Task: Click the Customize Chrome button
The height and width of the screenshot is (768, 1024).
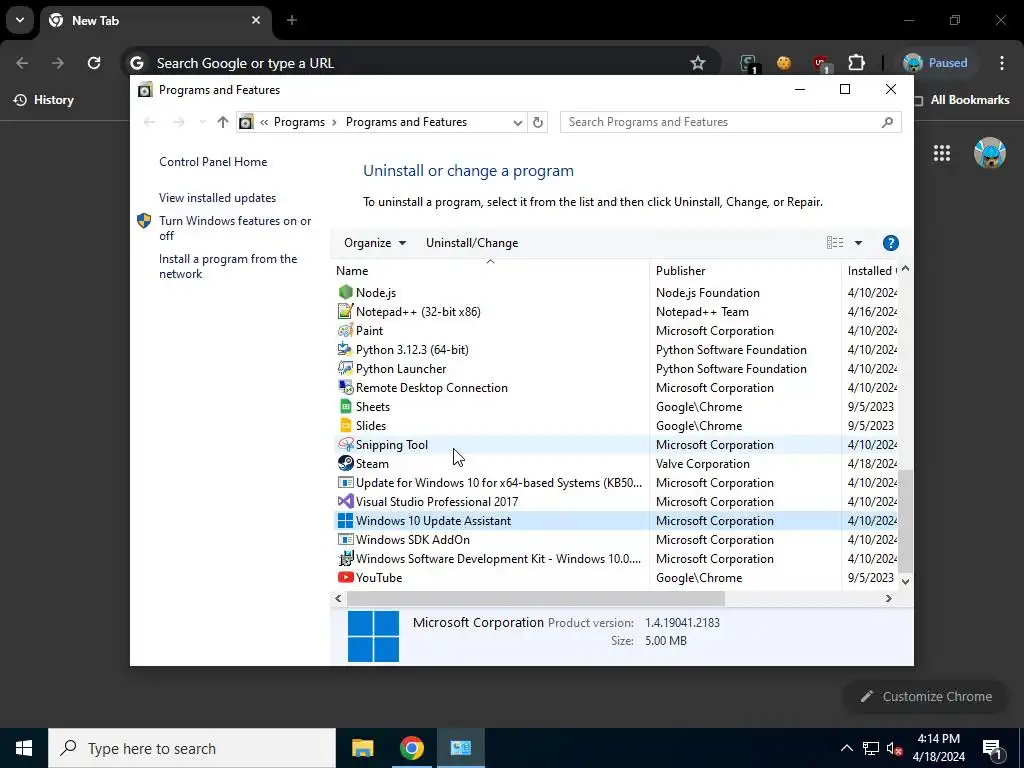Action: (x=927, y=697)
